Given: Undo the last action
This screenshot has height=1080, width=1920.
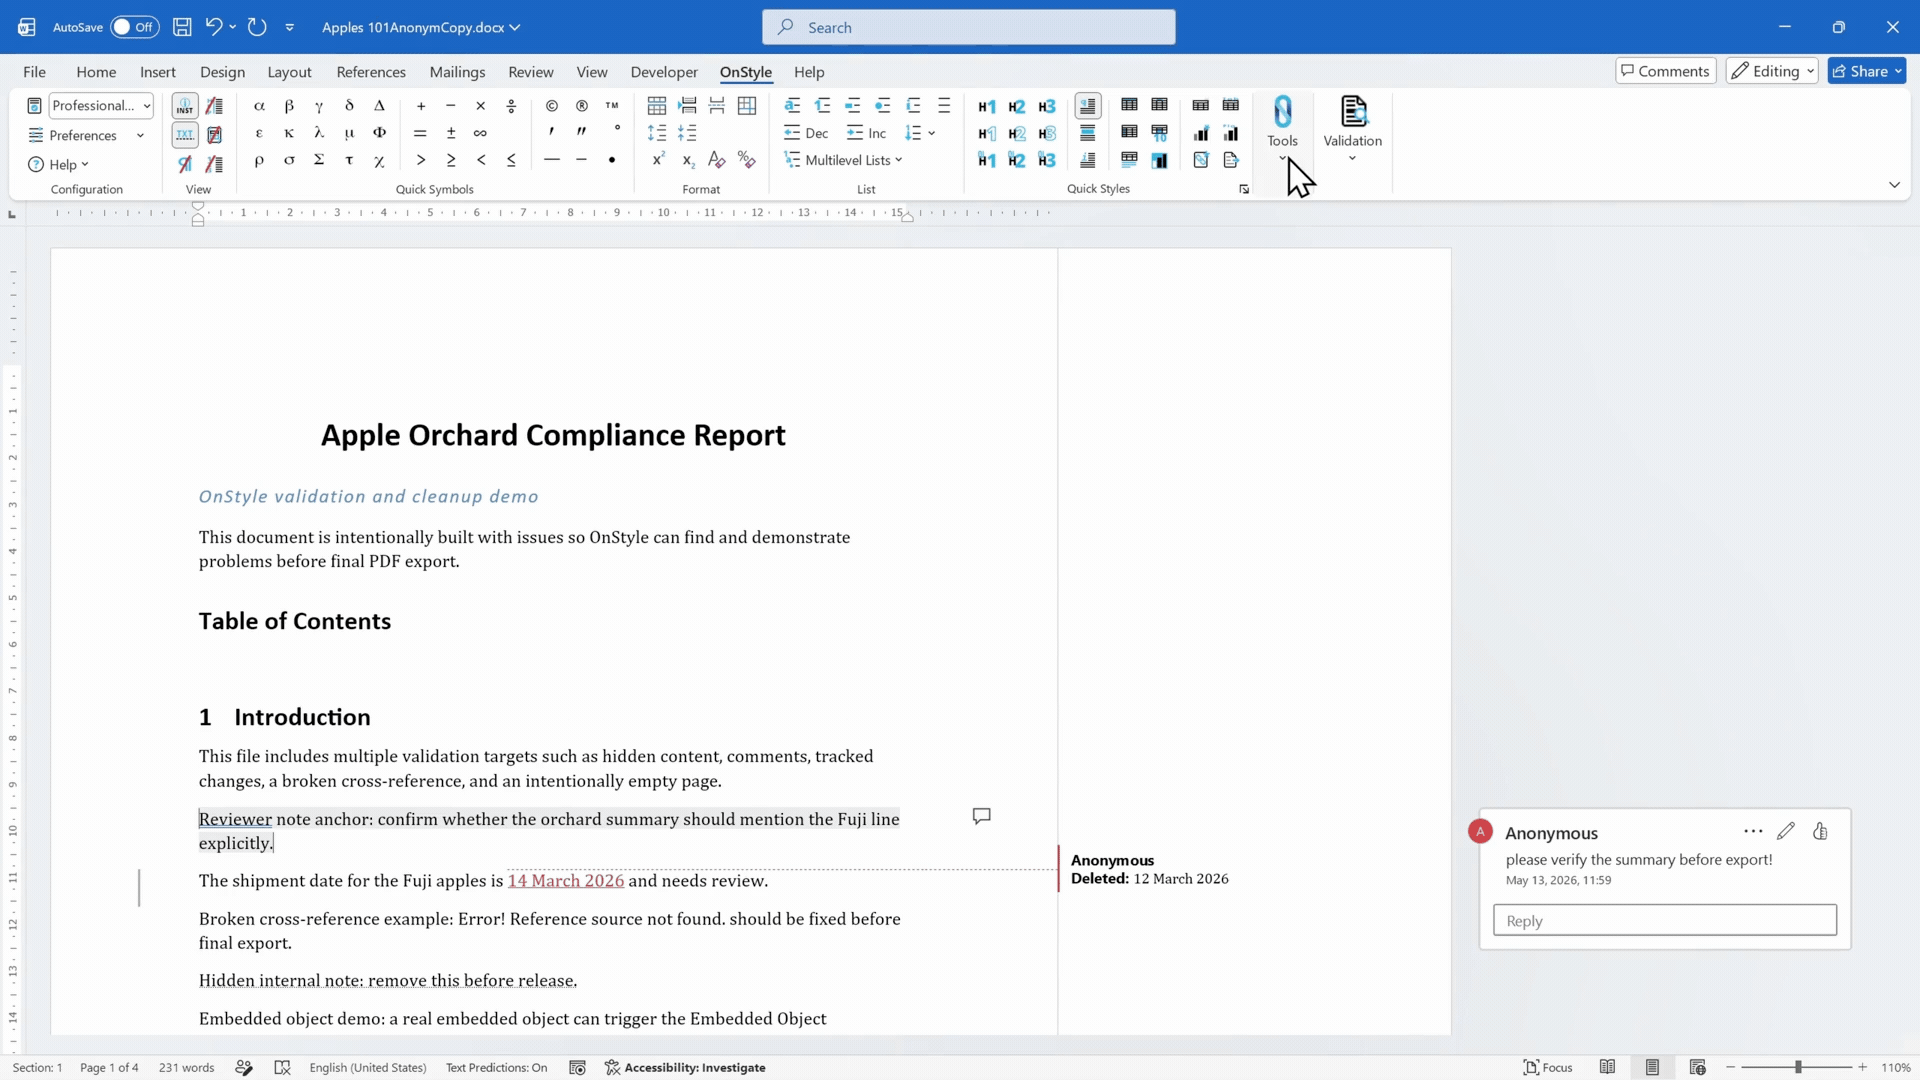Looking at the screenshot, I should [213, 27].
